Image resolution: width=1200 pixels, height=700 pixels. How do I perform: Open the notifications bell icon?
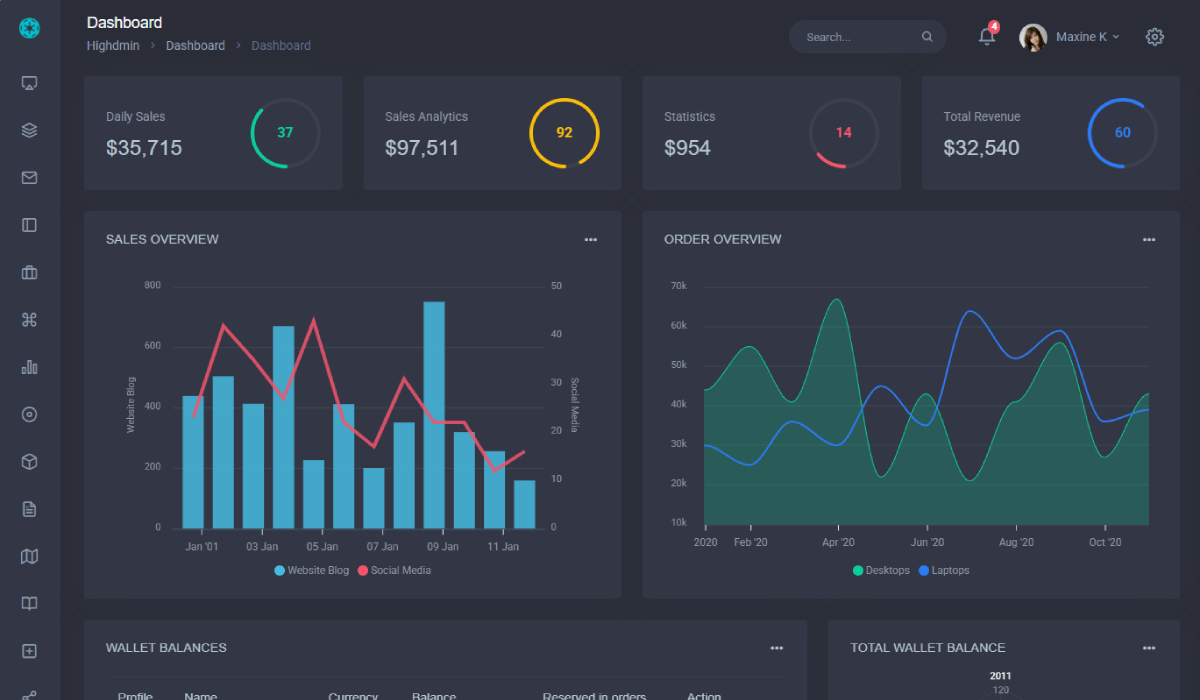[x=987, y=37]
